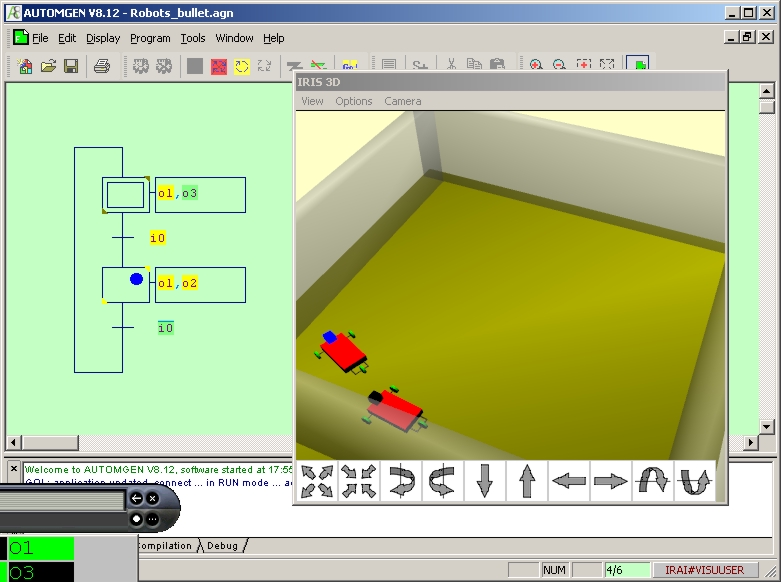Viewport: 781px width, 582px height.
Task: Click the back arrow on floating widget
Action: click(136, 498)
